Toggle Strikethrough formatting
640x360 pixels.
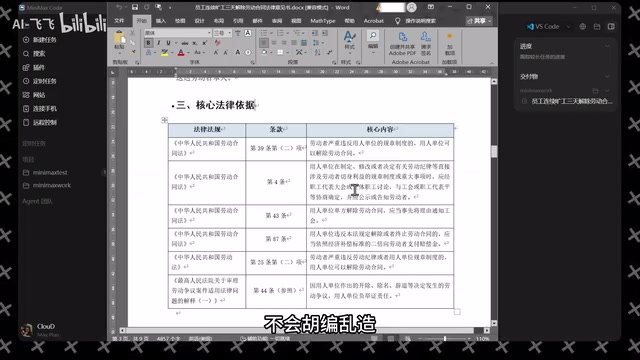[x=185, y=43]
